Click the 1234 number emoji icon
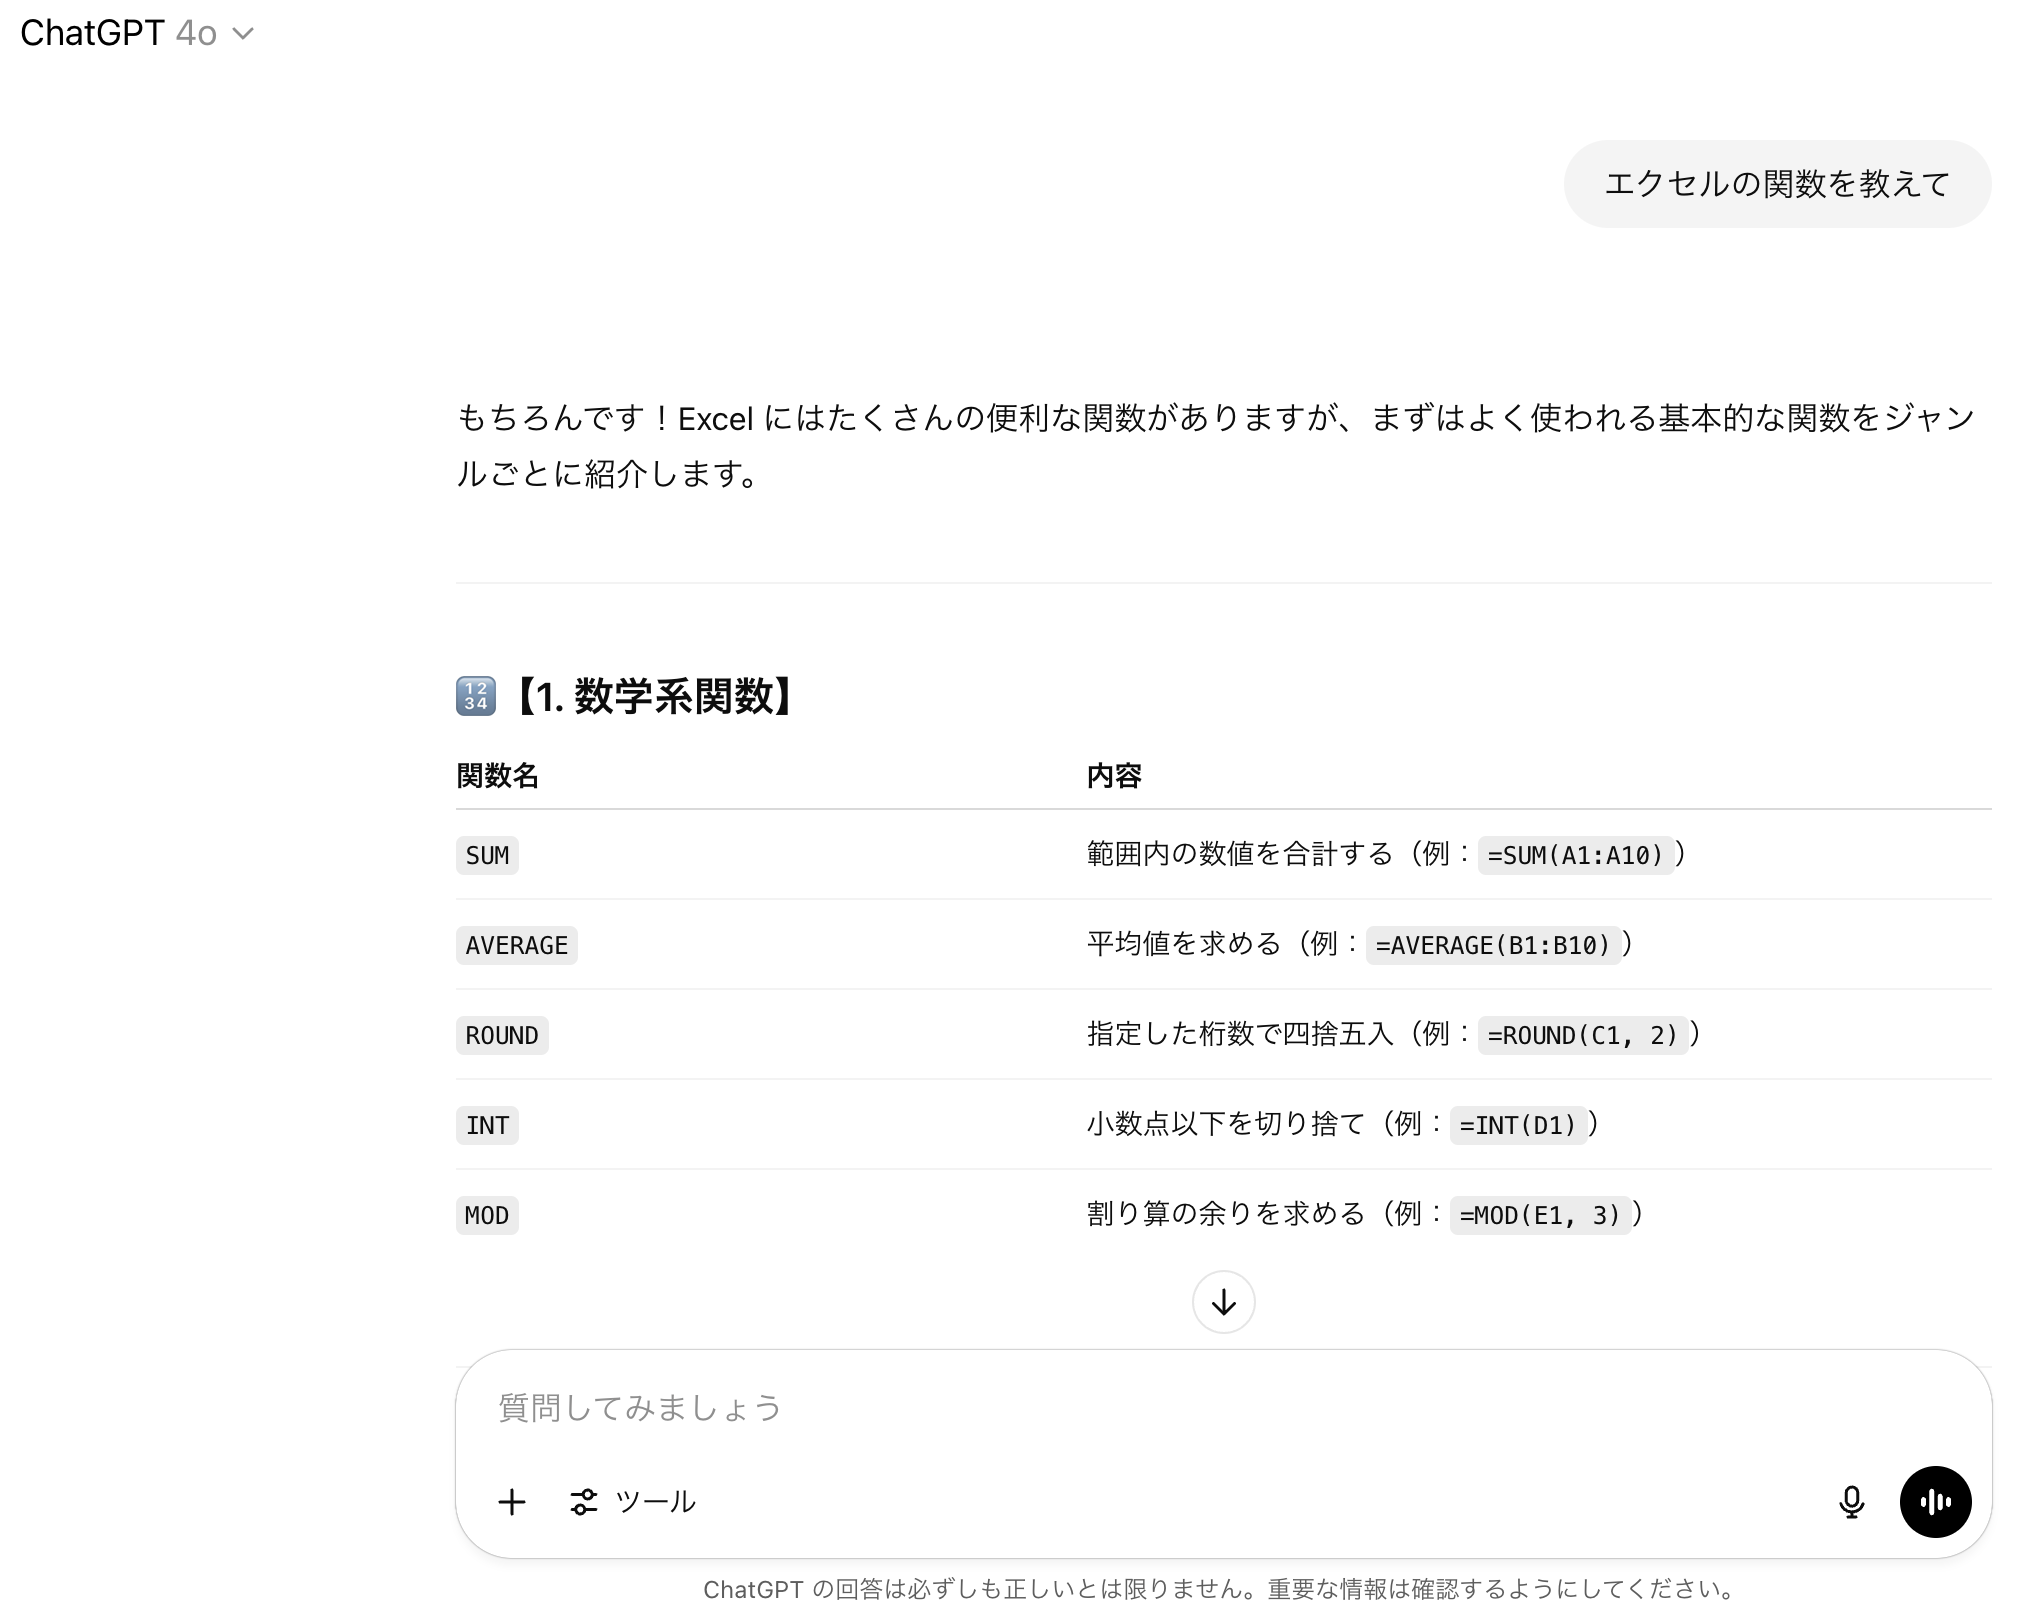 [476, 696]
